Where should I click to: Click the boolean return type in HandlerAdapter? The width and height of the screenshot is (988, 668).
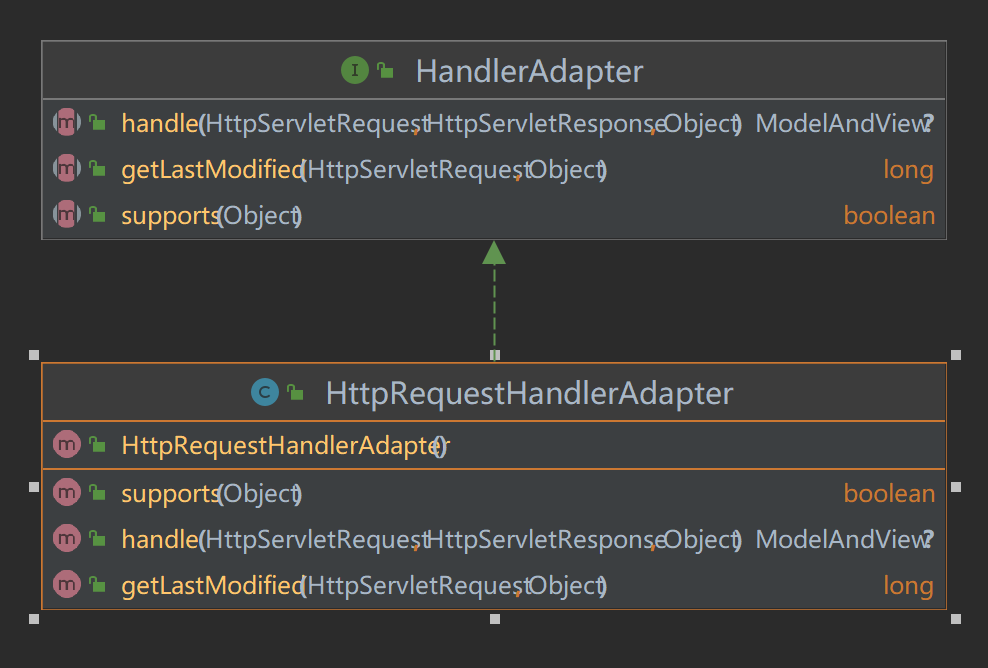[x=889, y=216]
